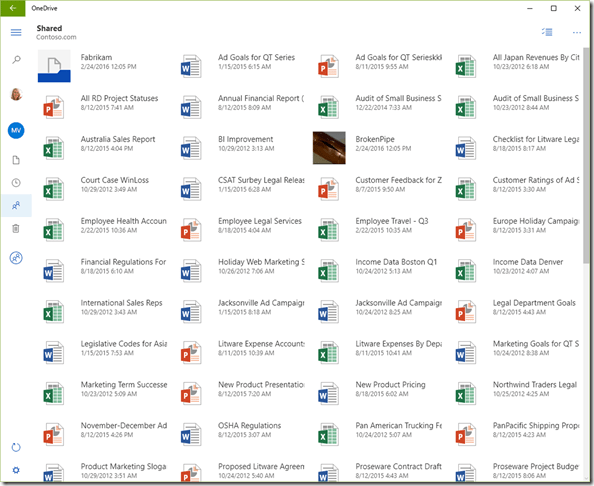The height and width of the screenshot is (486, 594).
Task: Click the PowerPoint icon of All RD Project Statuses
Action: pyautogui.click(x=53, y=107)
